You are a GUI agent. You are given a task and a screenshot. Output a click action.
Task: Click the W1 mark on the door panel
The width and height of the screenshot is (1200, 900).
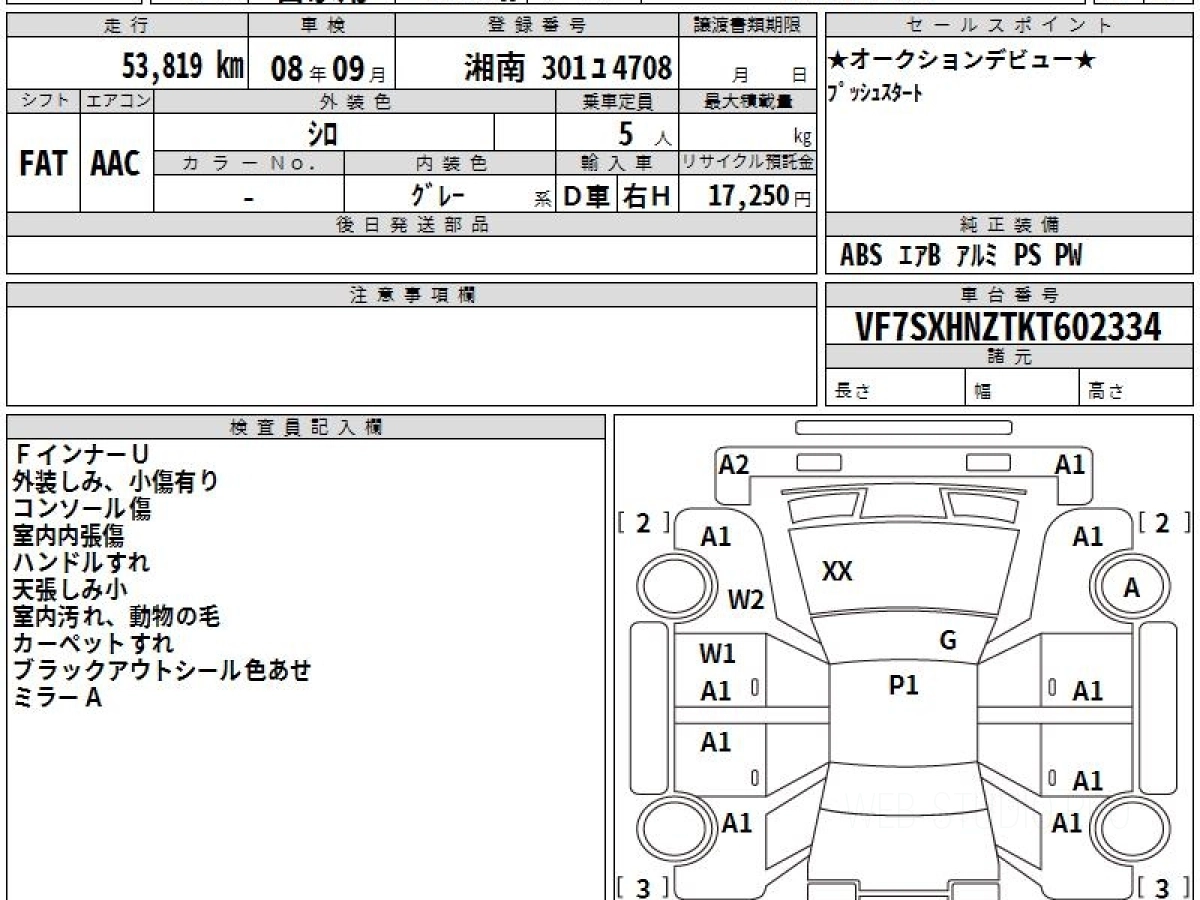(717, 654)
